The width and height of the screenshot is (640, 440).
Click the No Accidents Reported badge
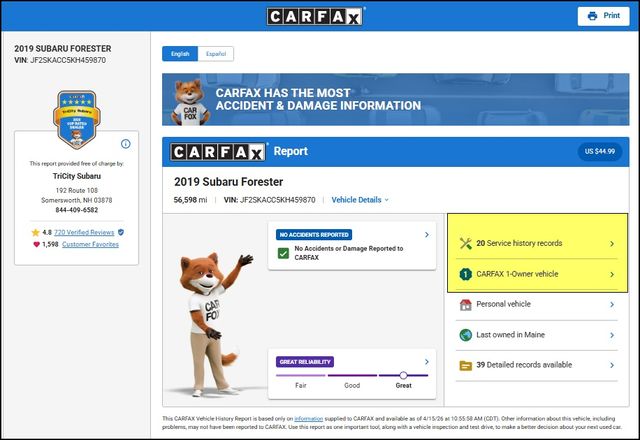tap(314, 235)
